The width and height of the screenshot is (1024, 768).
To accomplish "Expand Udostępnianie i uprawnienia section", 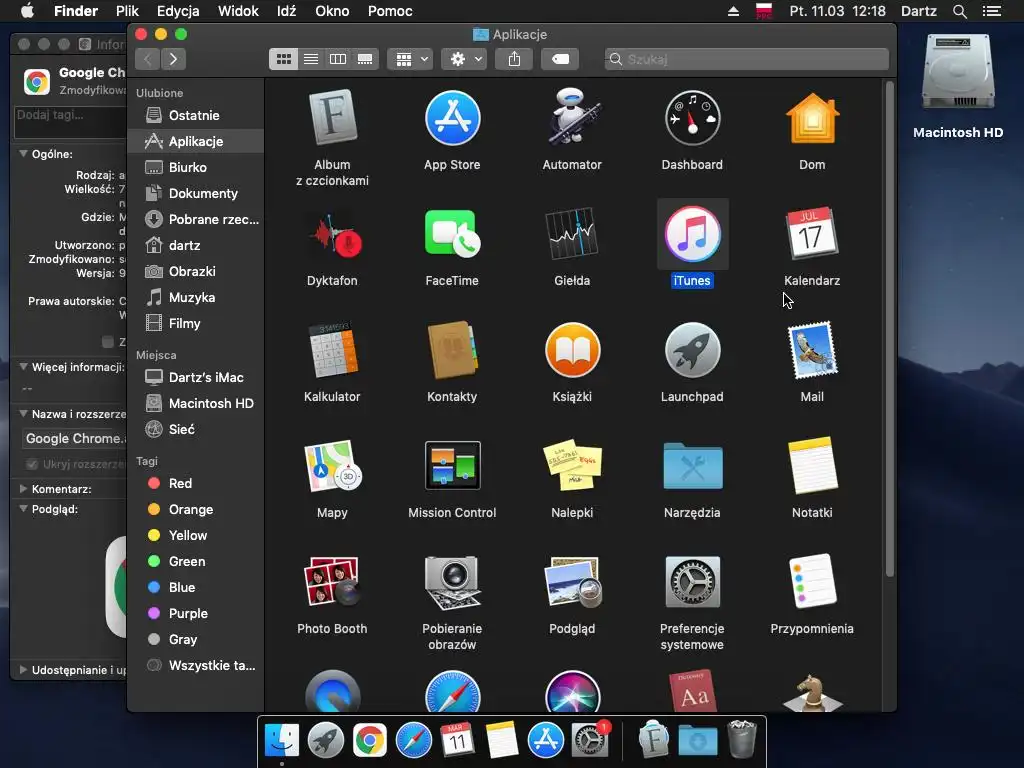I will [24, 669].
